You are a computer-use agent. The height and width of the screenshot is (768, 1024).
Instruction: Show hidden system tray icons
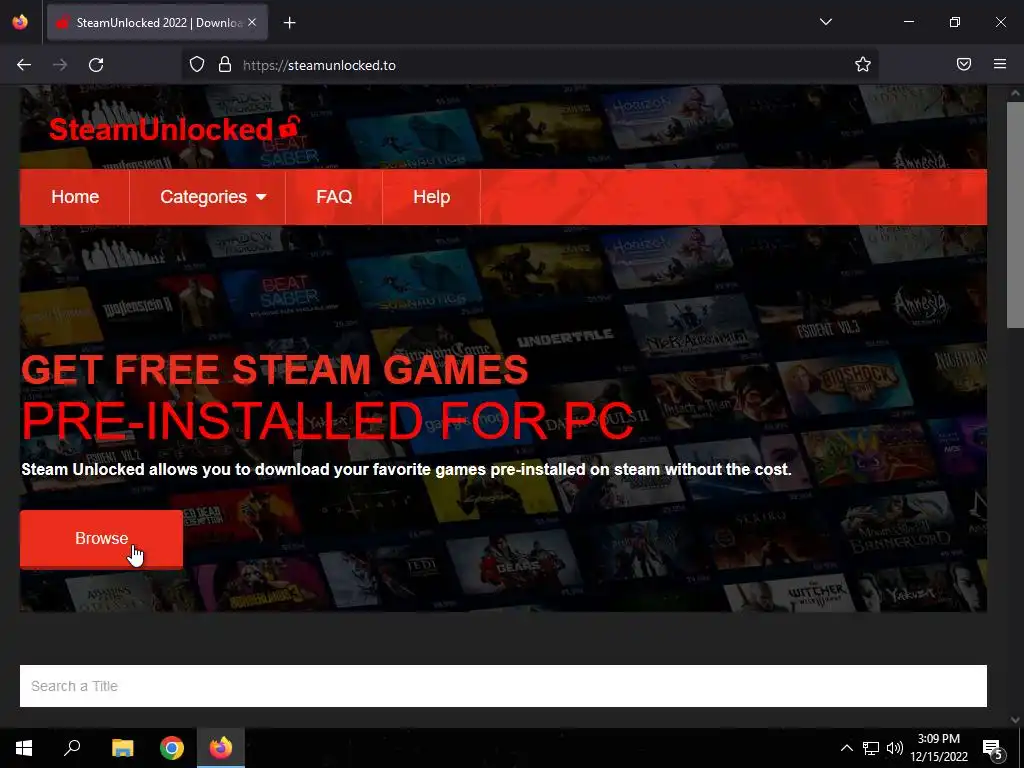point(846,748)
